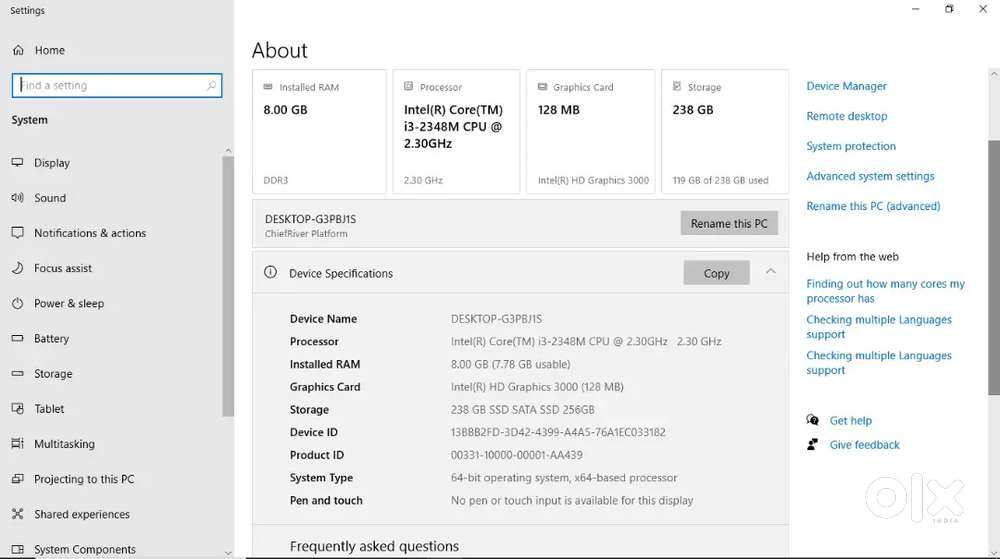Screen dimensions: 1000x559
Task: Click Product ID value 00331-10000-00001-AA439
Action: tap(517, 455)
